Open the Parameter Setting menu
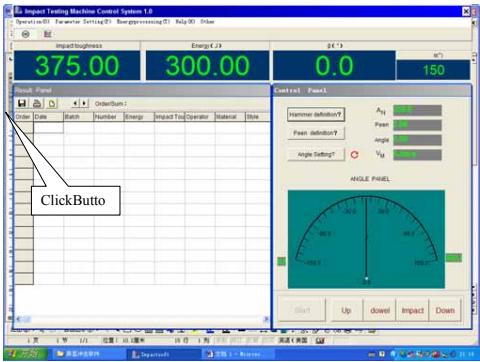The height and width of the screenshot is (362, 480). (83, 22)
